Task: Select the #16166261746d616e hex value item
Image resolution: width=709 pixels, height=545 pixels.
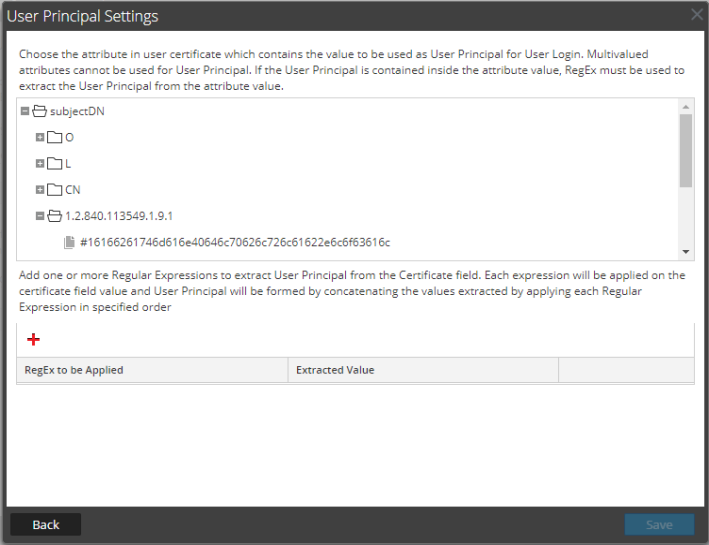Action: (x=234, y=241)
